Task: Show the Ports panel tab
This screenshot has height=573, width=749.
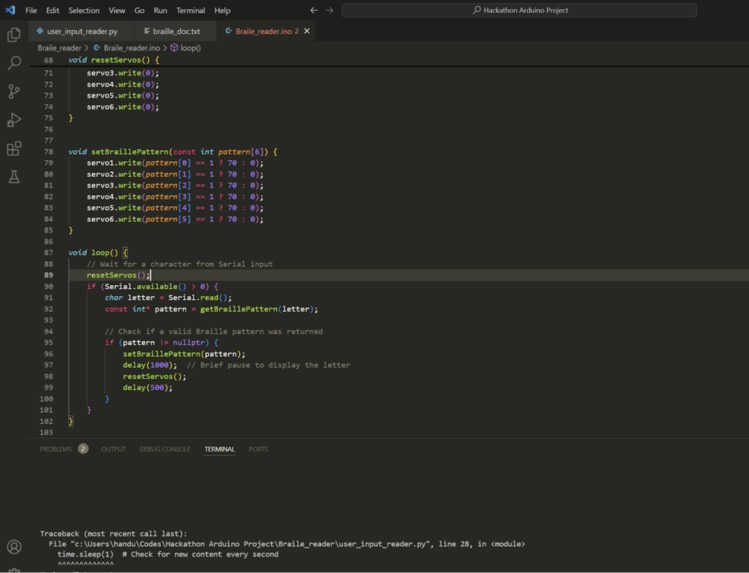Action: (258, 449)
